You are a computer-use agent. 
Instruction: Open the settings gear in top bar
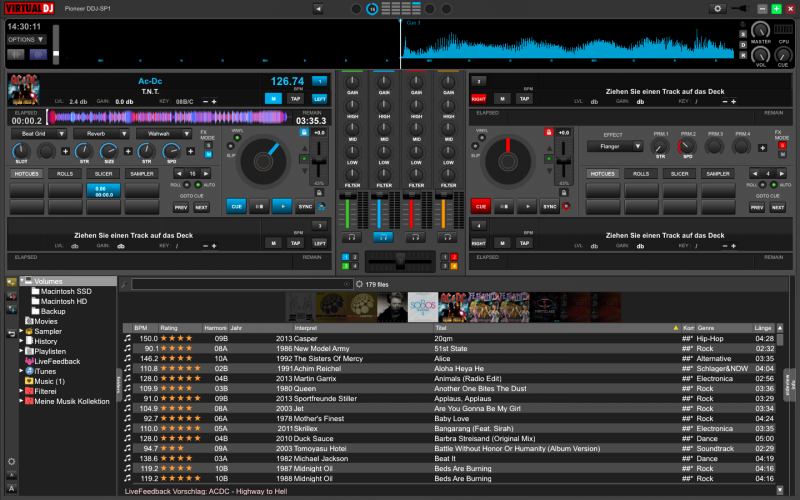point(716,8)
